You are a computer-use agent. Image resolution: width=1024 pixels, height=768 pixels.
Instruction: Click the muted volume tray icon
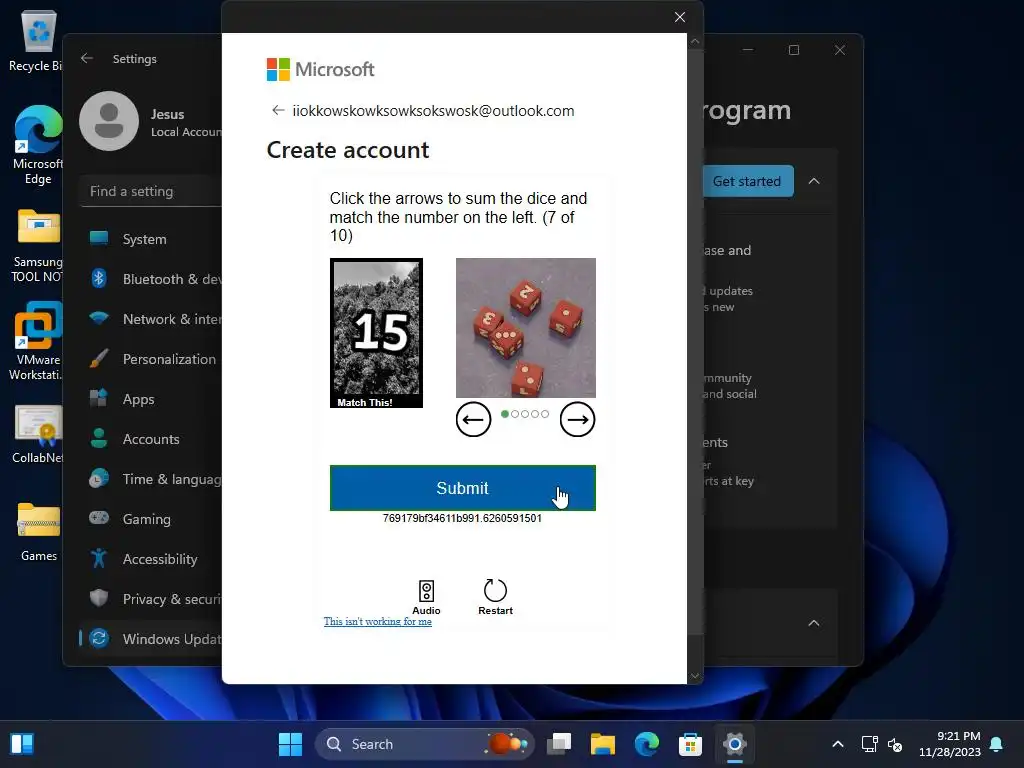[x=895, y=744]
